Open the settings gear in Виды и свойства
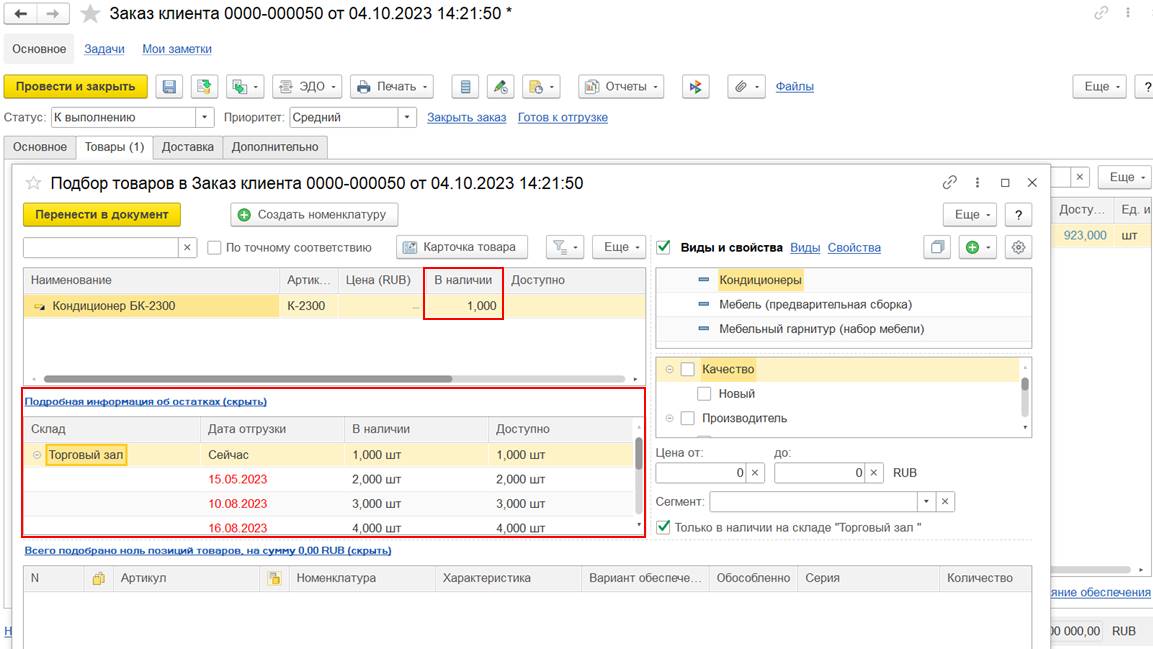Image resolution: width=1153 pixels, height=649 pixels. (x=1018, y=247)
